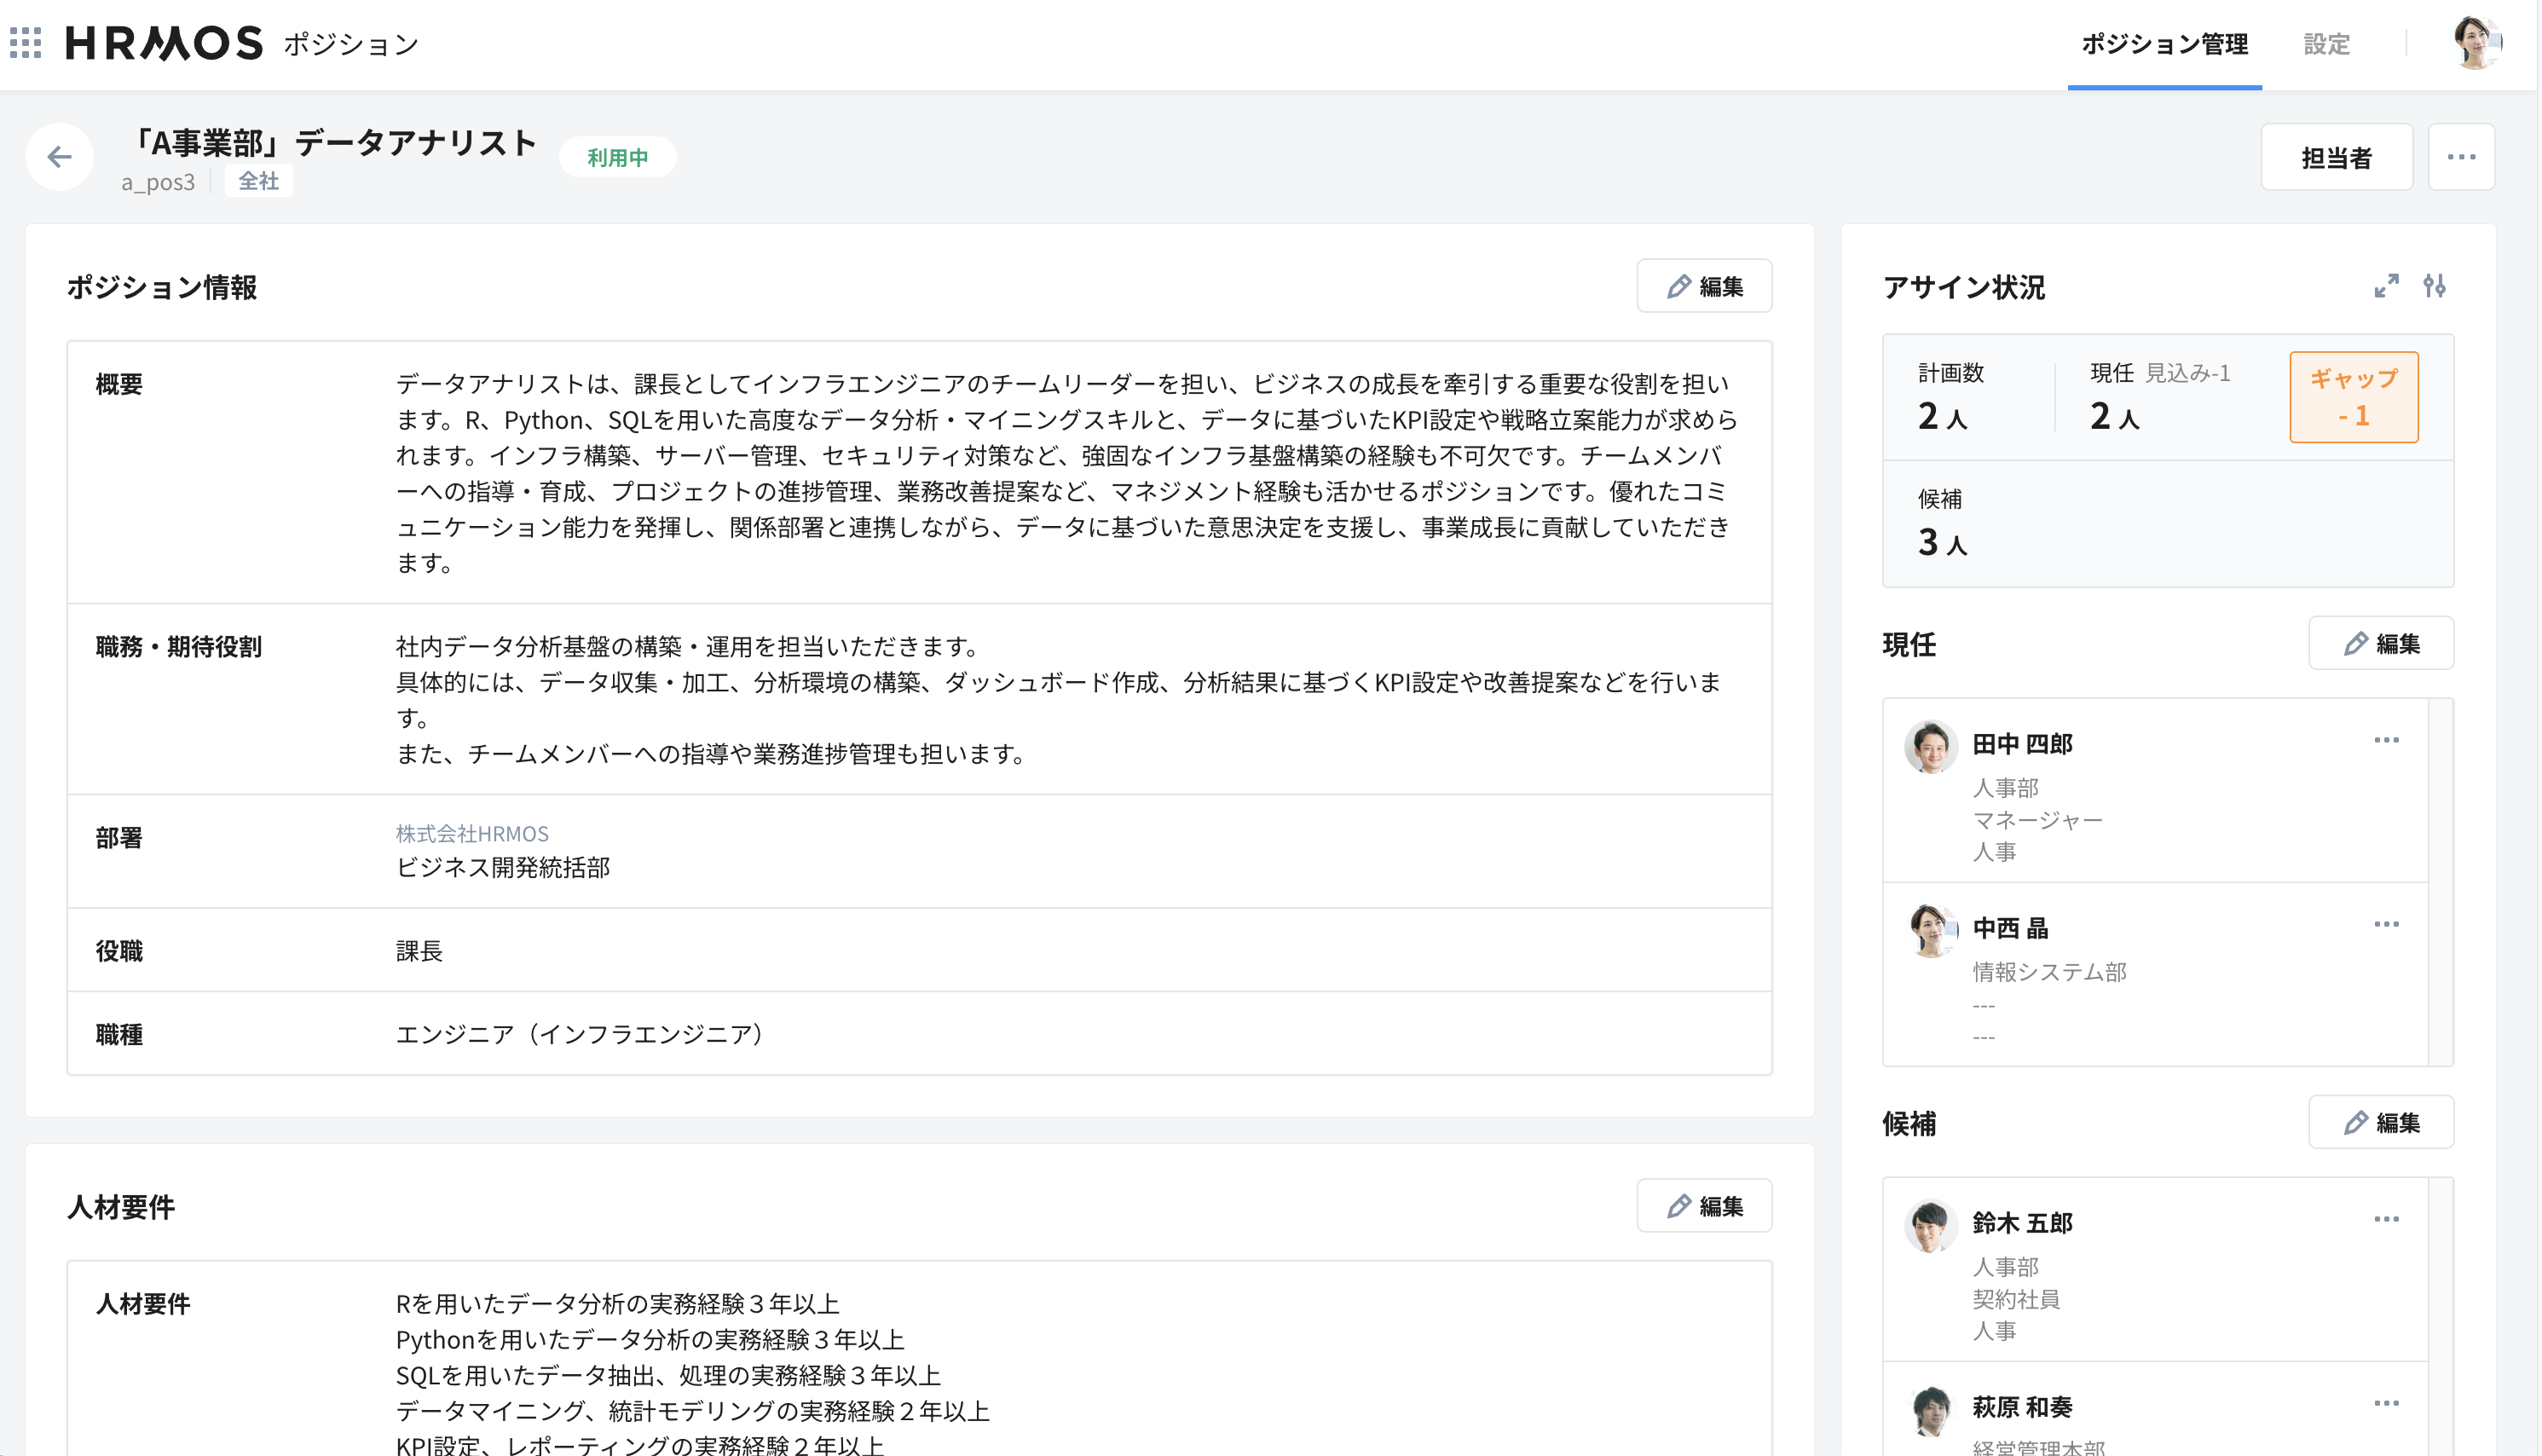Go back using the back arrow

(x=59, y=157)
